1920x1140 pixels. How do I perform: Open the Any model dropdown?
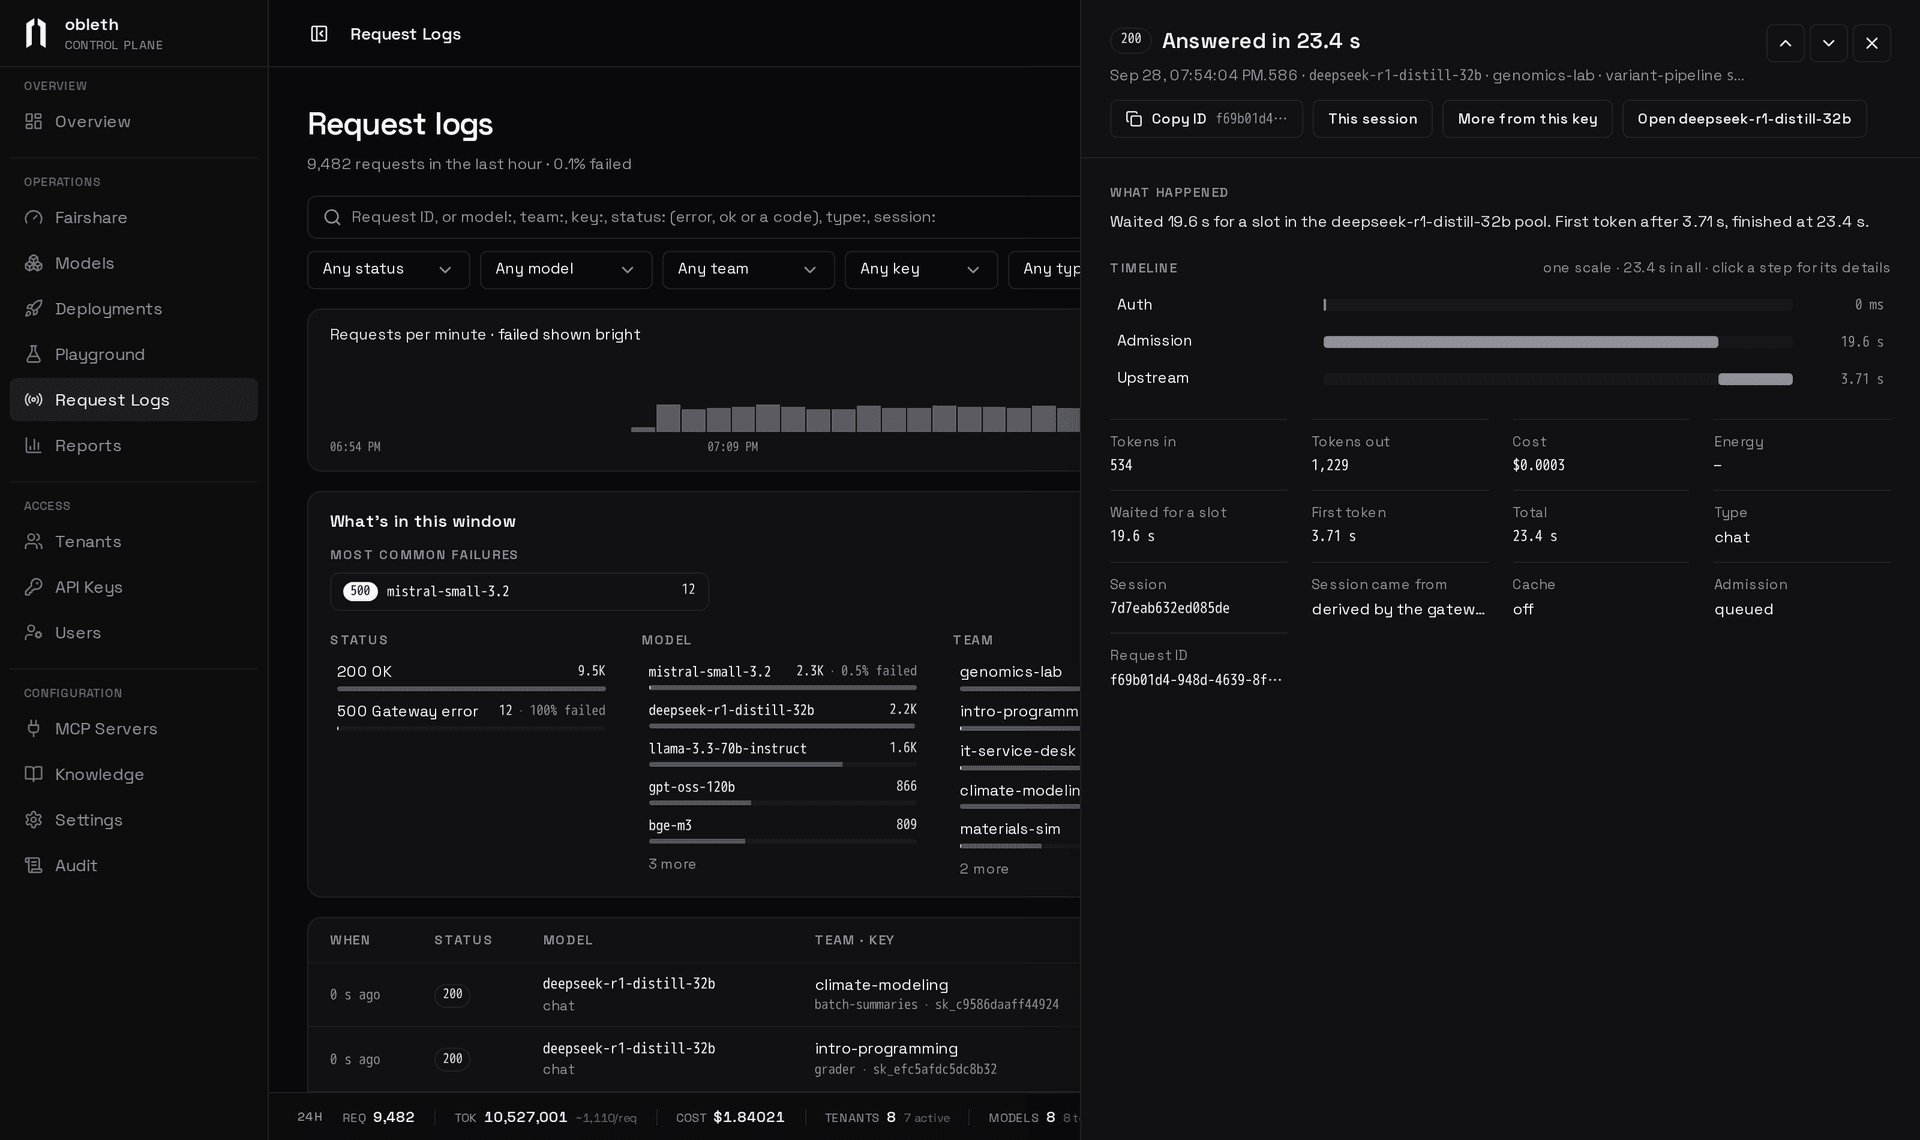point(566,270)
